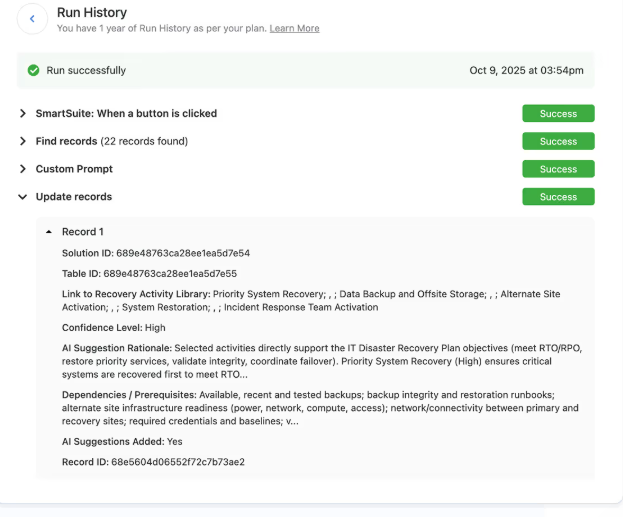The height and width of the screenshot is (517, 623).
Task: Expand the Custom Prompt step
Action: 23,169
